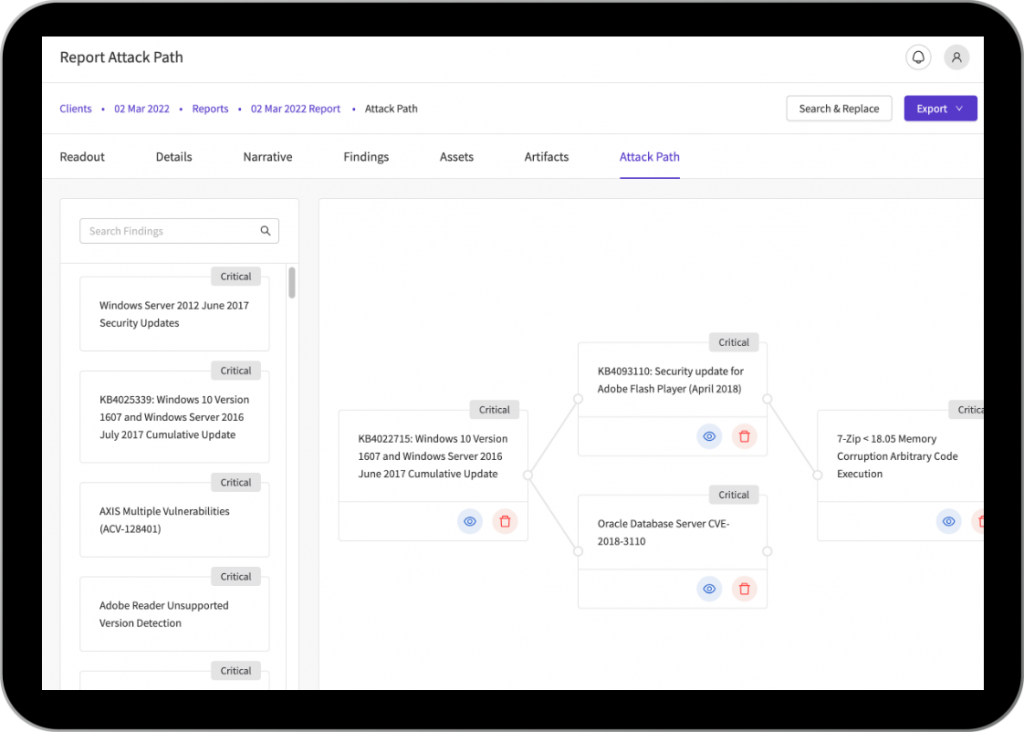This screenshot has width=1024, height=732.
Task: Open the notifications bell icon
Action: [x=917, y=58]
